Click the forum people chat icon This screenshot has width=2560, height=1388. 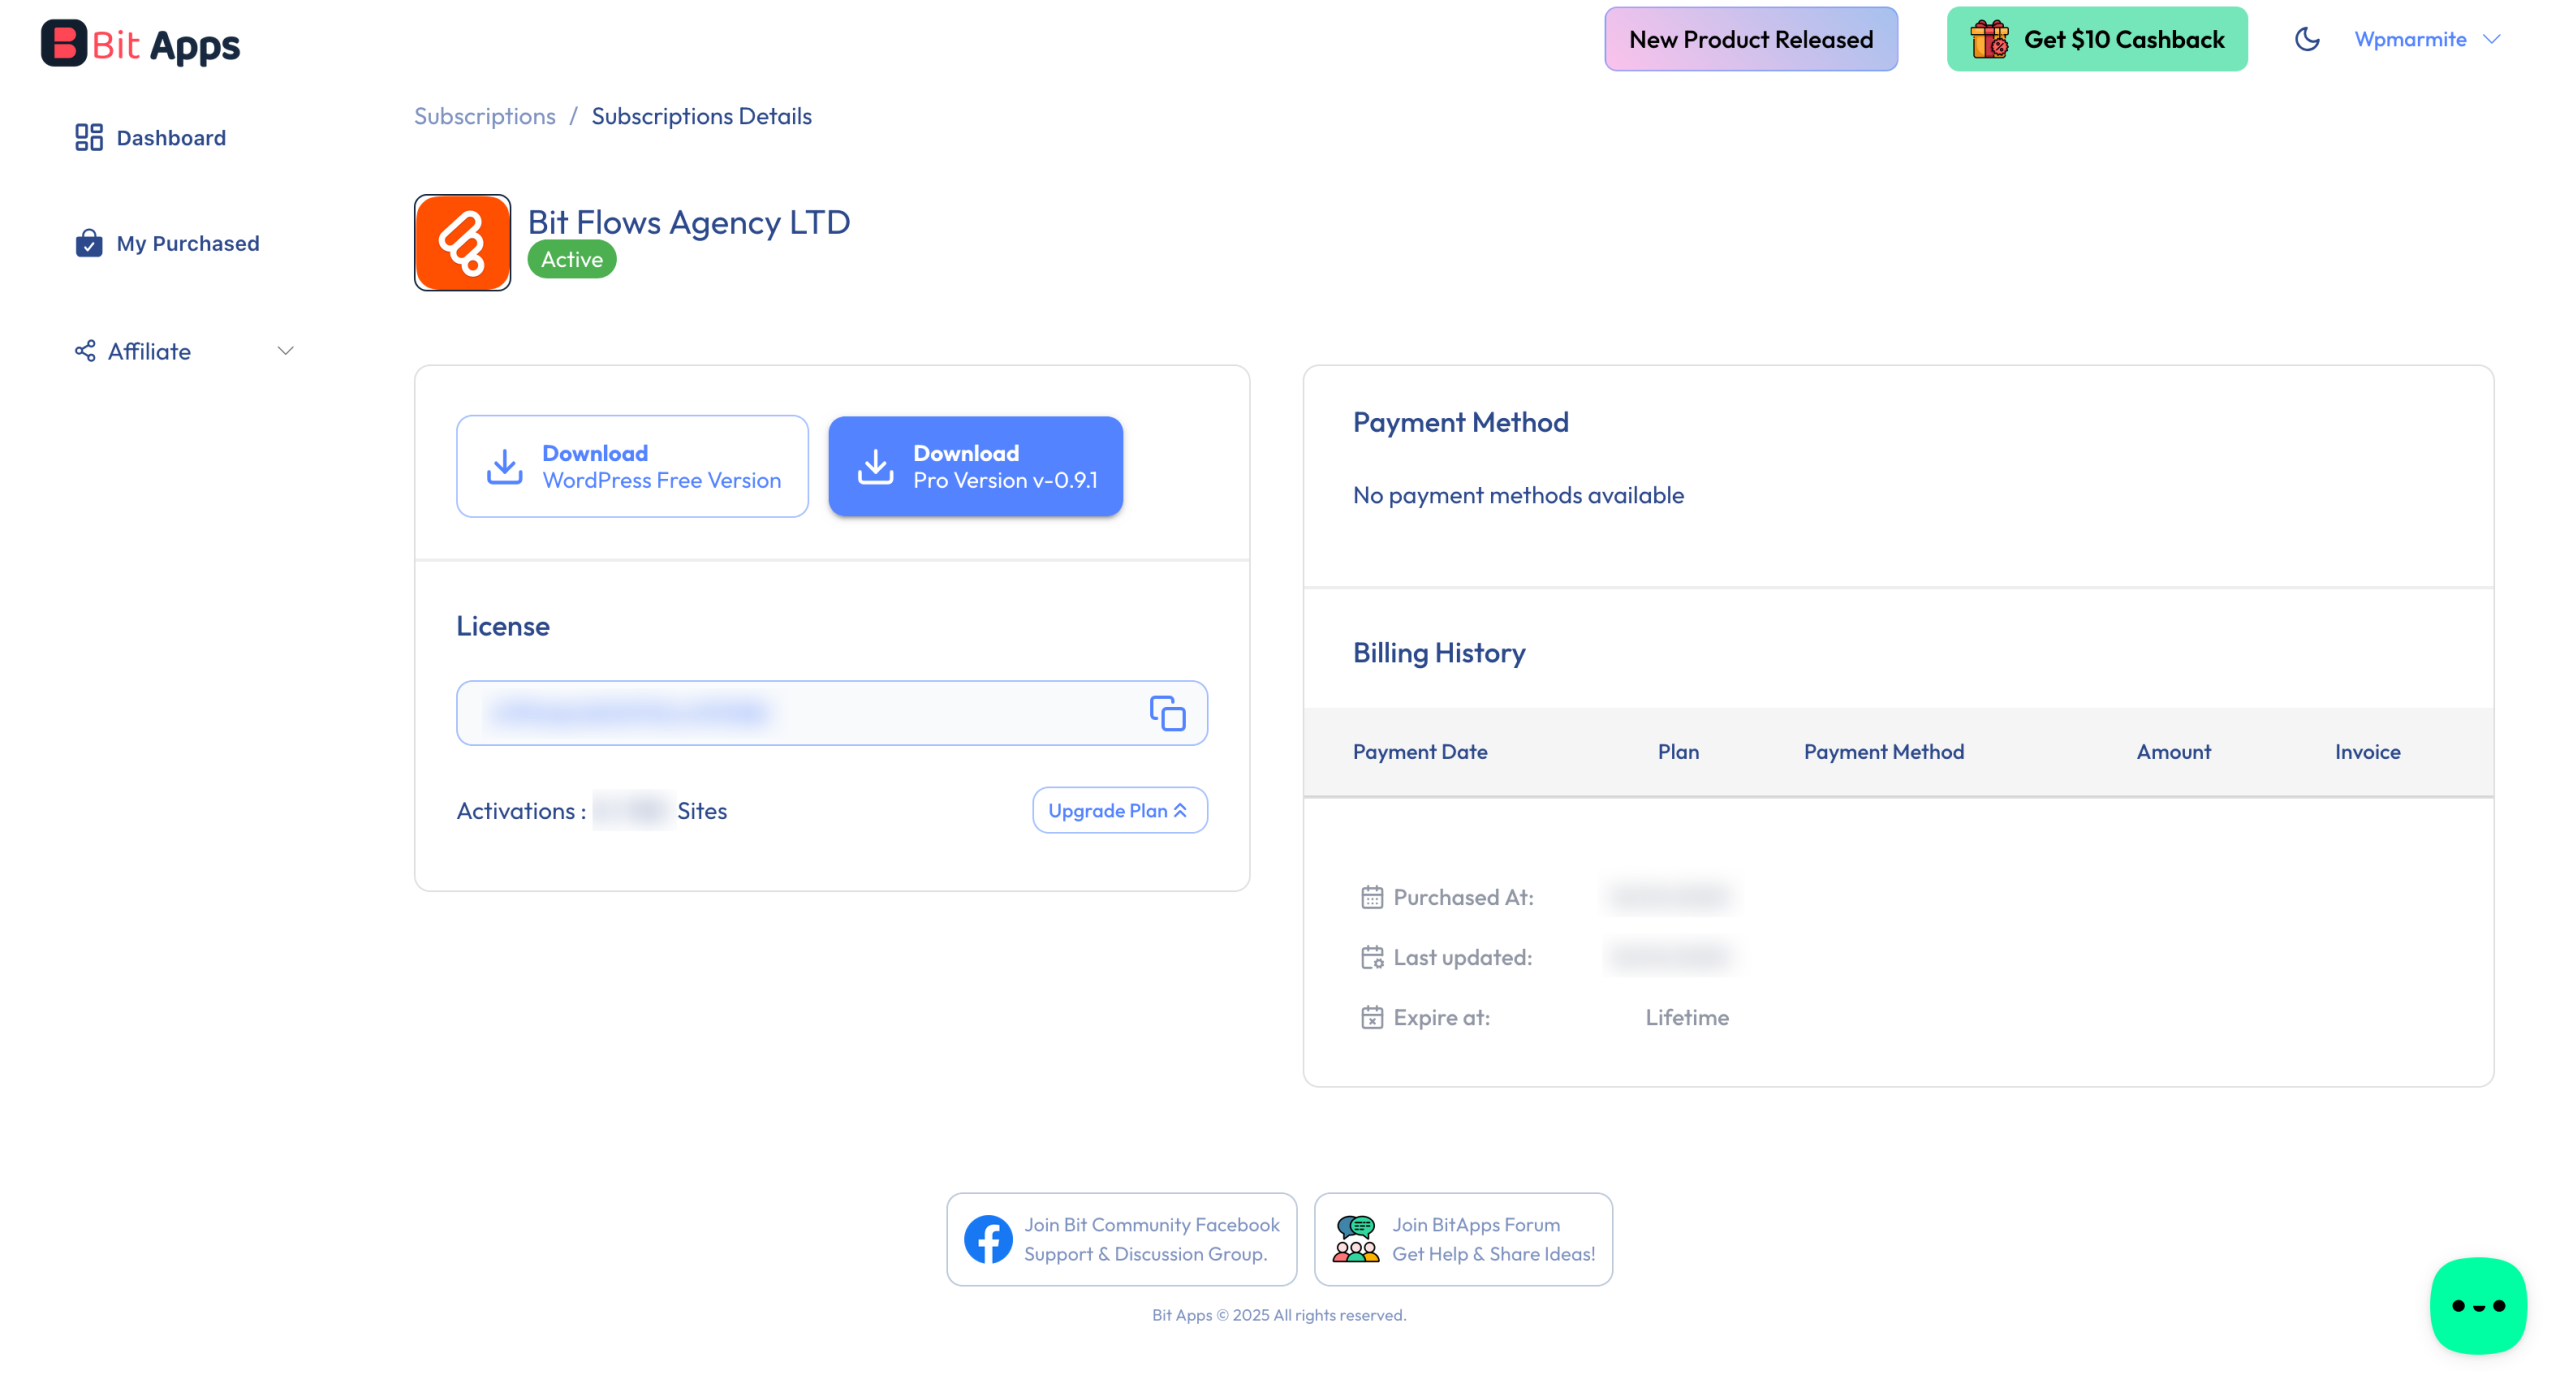(x=1356, y=1239)
